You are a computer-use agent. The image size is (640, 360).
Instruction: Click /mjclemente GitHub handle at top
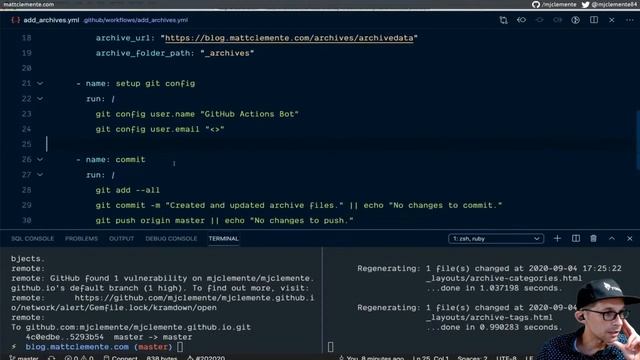pos(559,4)
